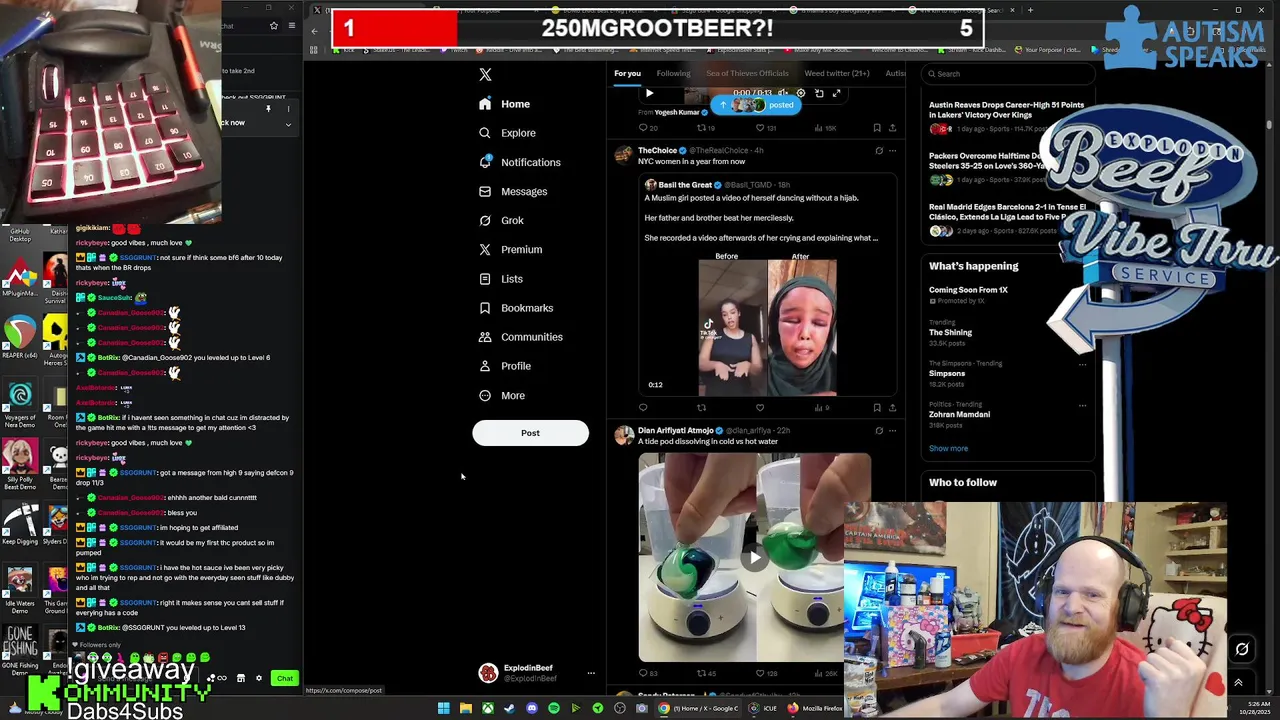Open TheChoice profile avatar
Image resolution: width=1280 pixels, height=720 pixels.
(x=624, y=155)
